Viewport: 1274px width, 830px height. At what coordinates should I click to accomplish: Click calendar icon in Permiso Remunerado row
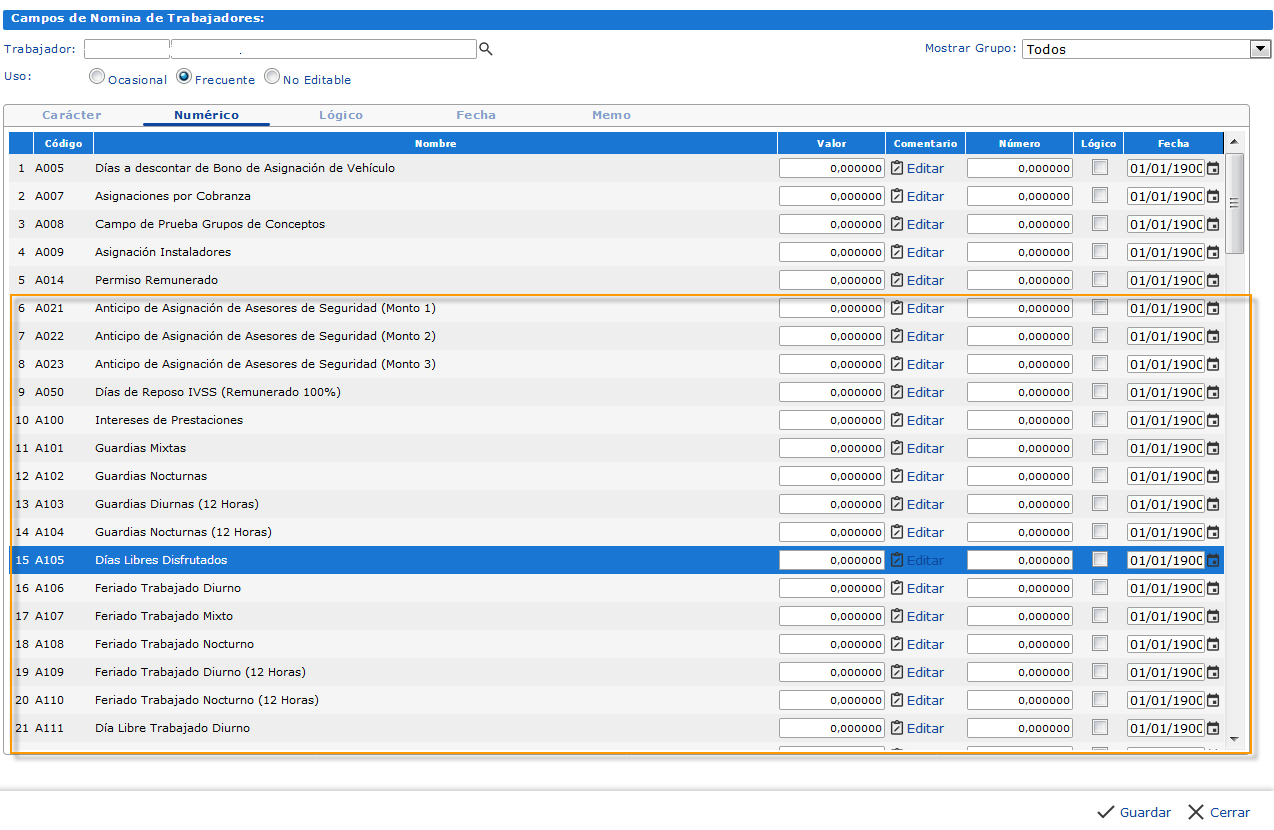[x=1213, y=281]
